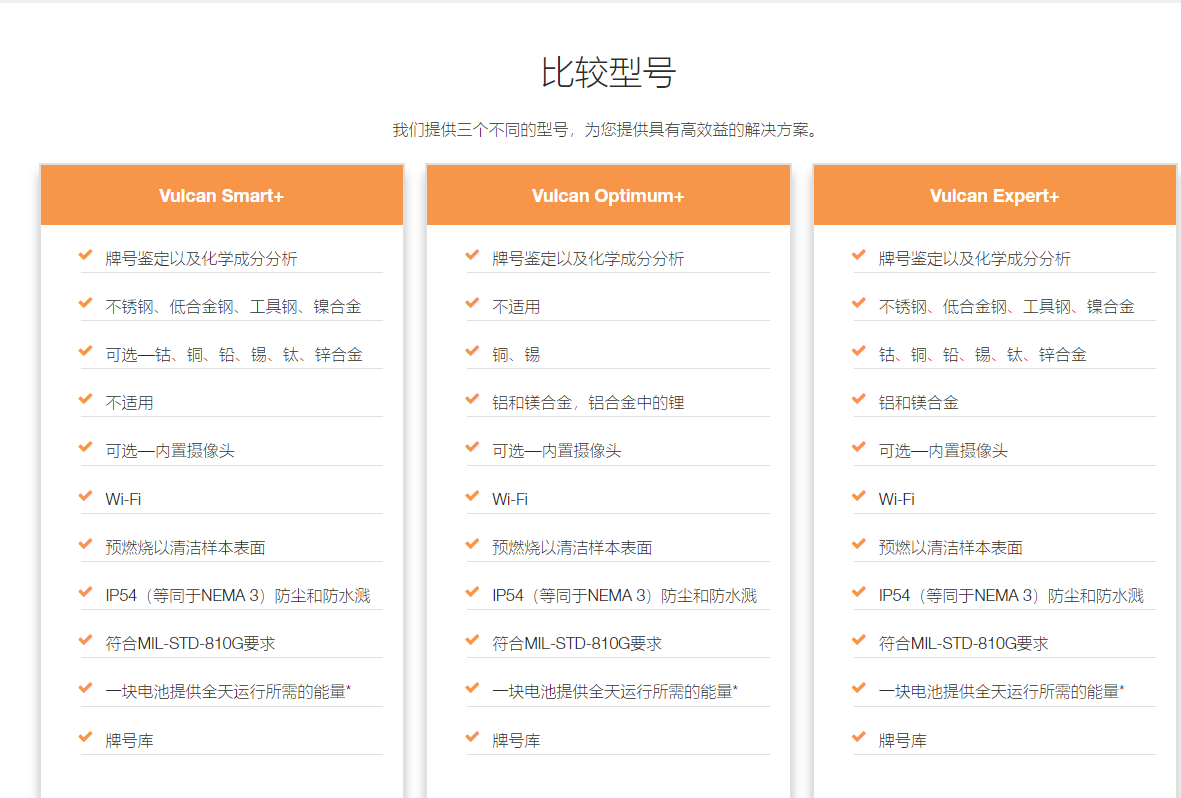Click the checkmark beside 符合MIL-STD-810G要求 in Vulcan Expert+
This screenshot has height=798, width=1181.
click(859, 642)
